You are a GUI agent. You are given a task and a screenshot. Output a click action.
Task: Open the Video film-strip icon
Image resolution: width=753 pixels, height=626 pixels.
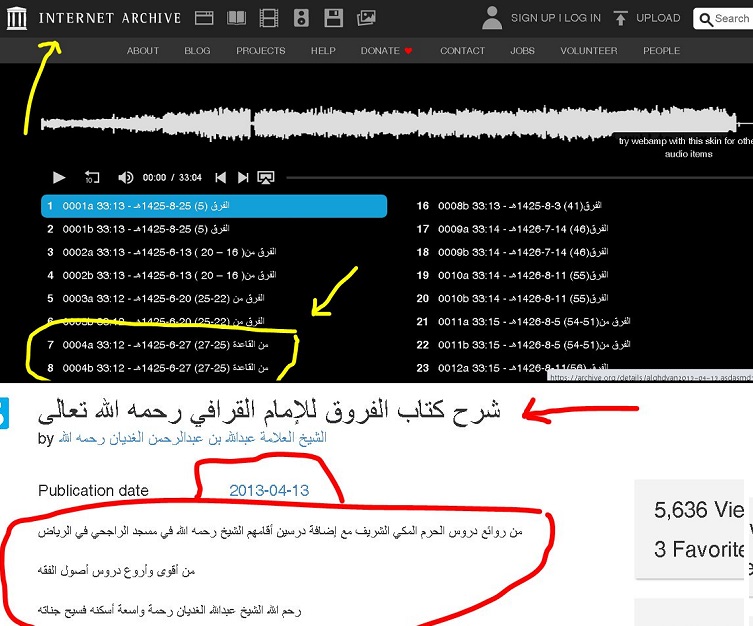pyautogui.click(x=268, y=18)
